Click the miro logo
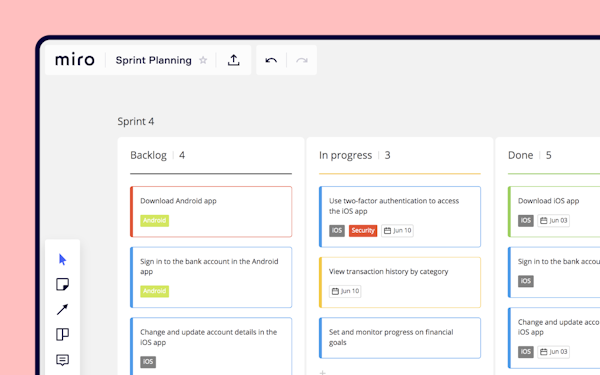 pos(75,60)
